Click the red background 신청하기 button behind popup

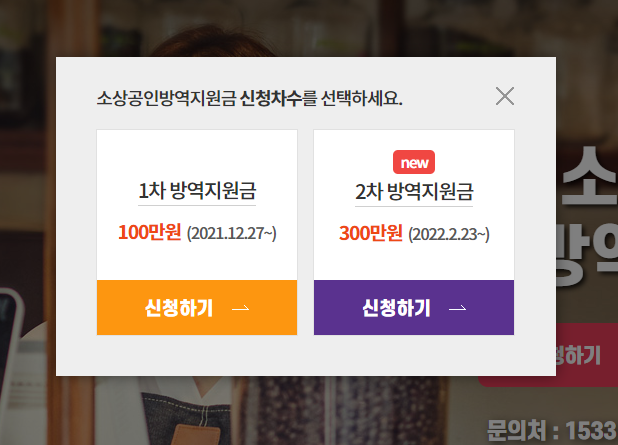click(586, 355)
